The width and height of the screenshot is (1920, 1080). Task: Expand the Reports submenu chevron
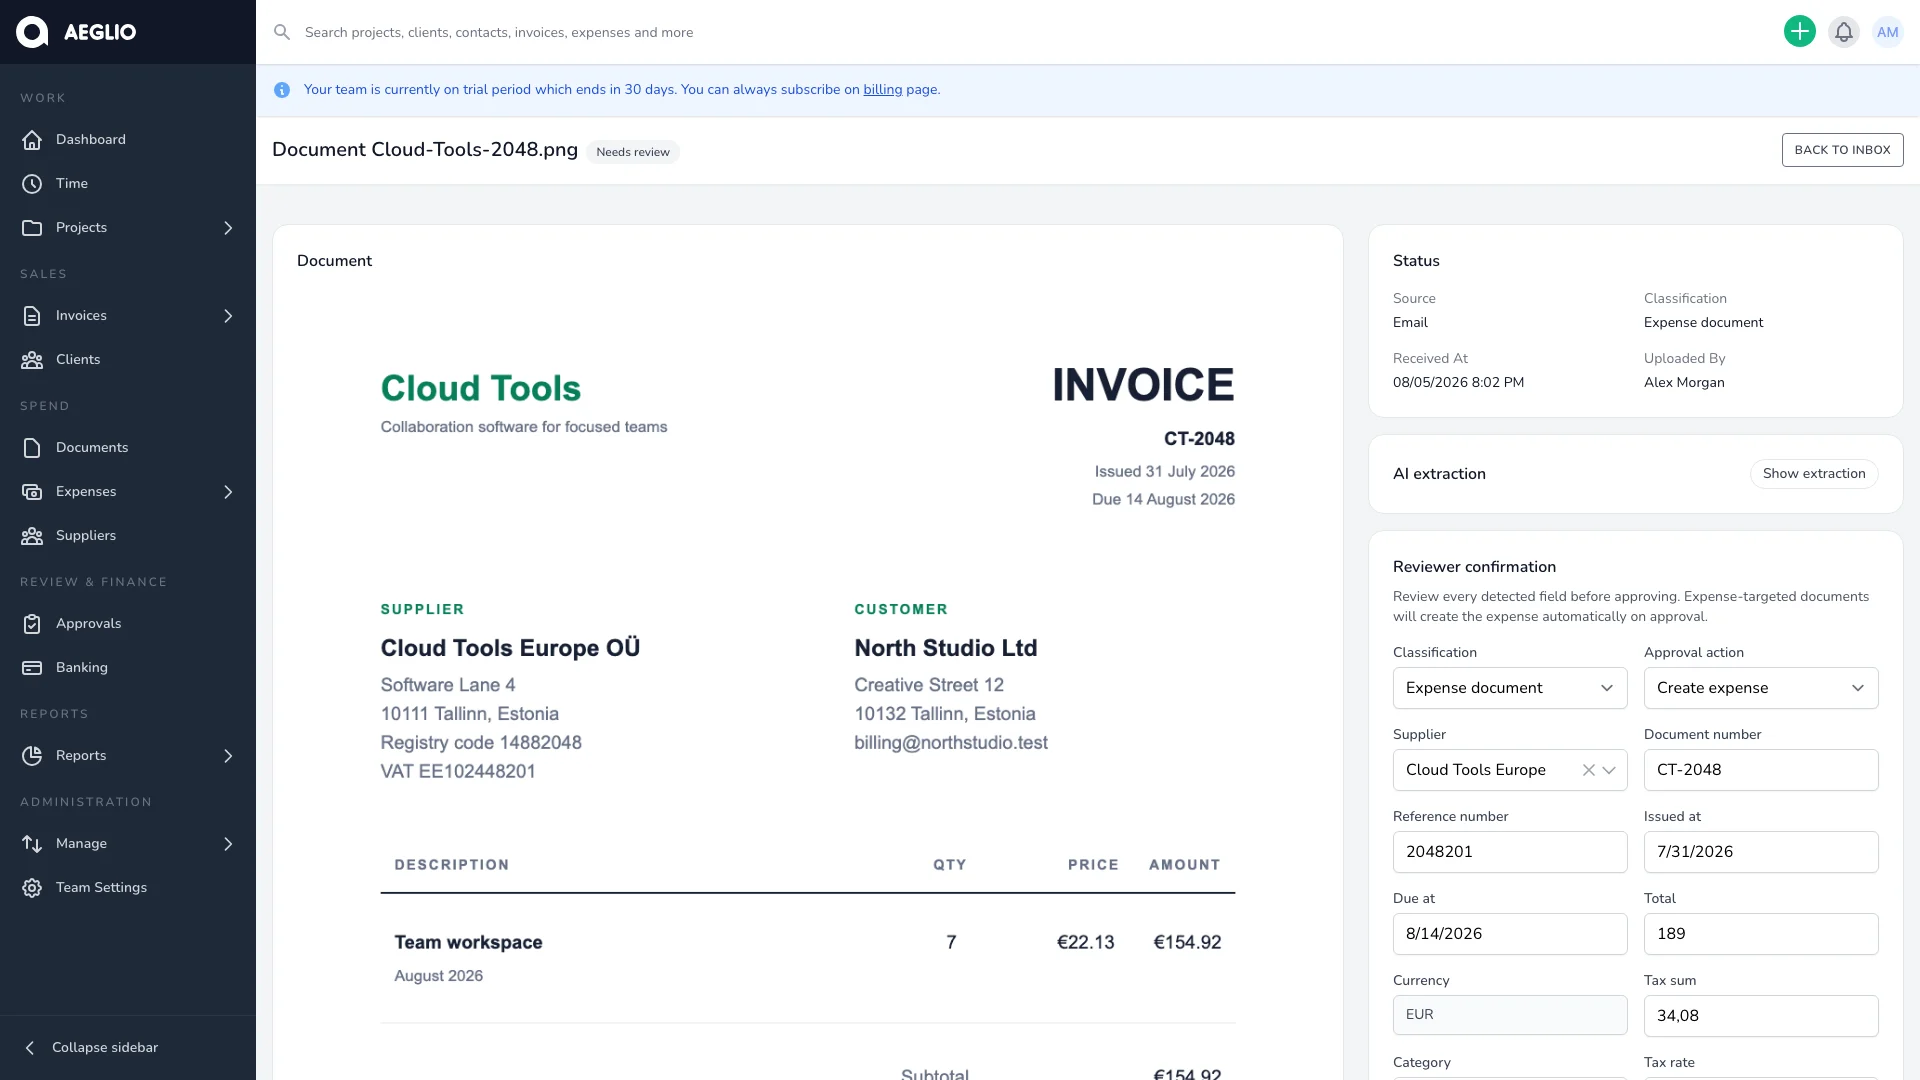pyautogui.click(x=228, y=756)
